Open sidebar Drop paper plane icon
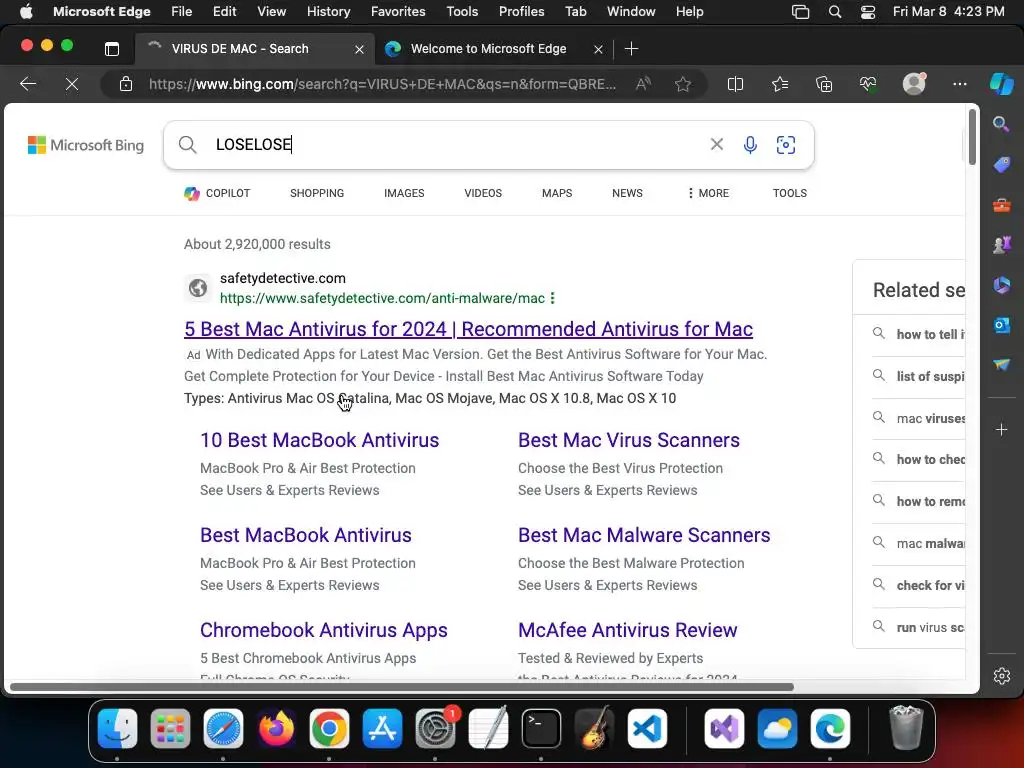1024x768 pixels. [x=1001, y=364]
